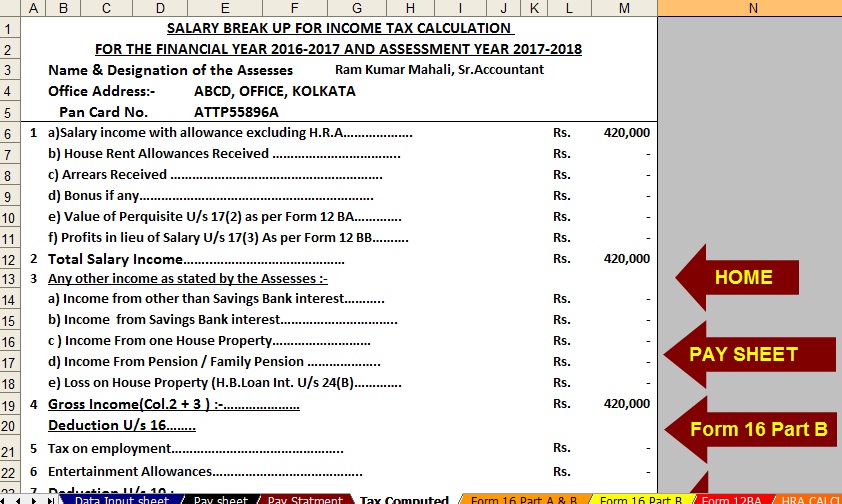Click salary amount 420,000 in row 6
The image size is (842, 504).
626,133
